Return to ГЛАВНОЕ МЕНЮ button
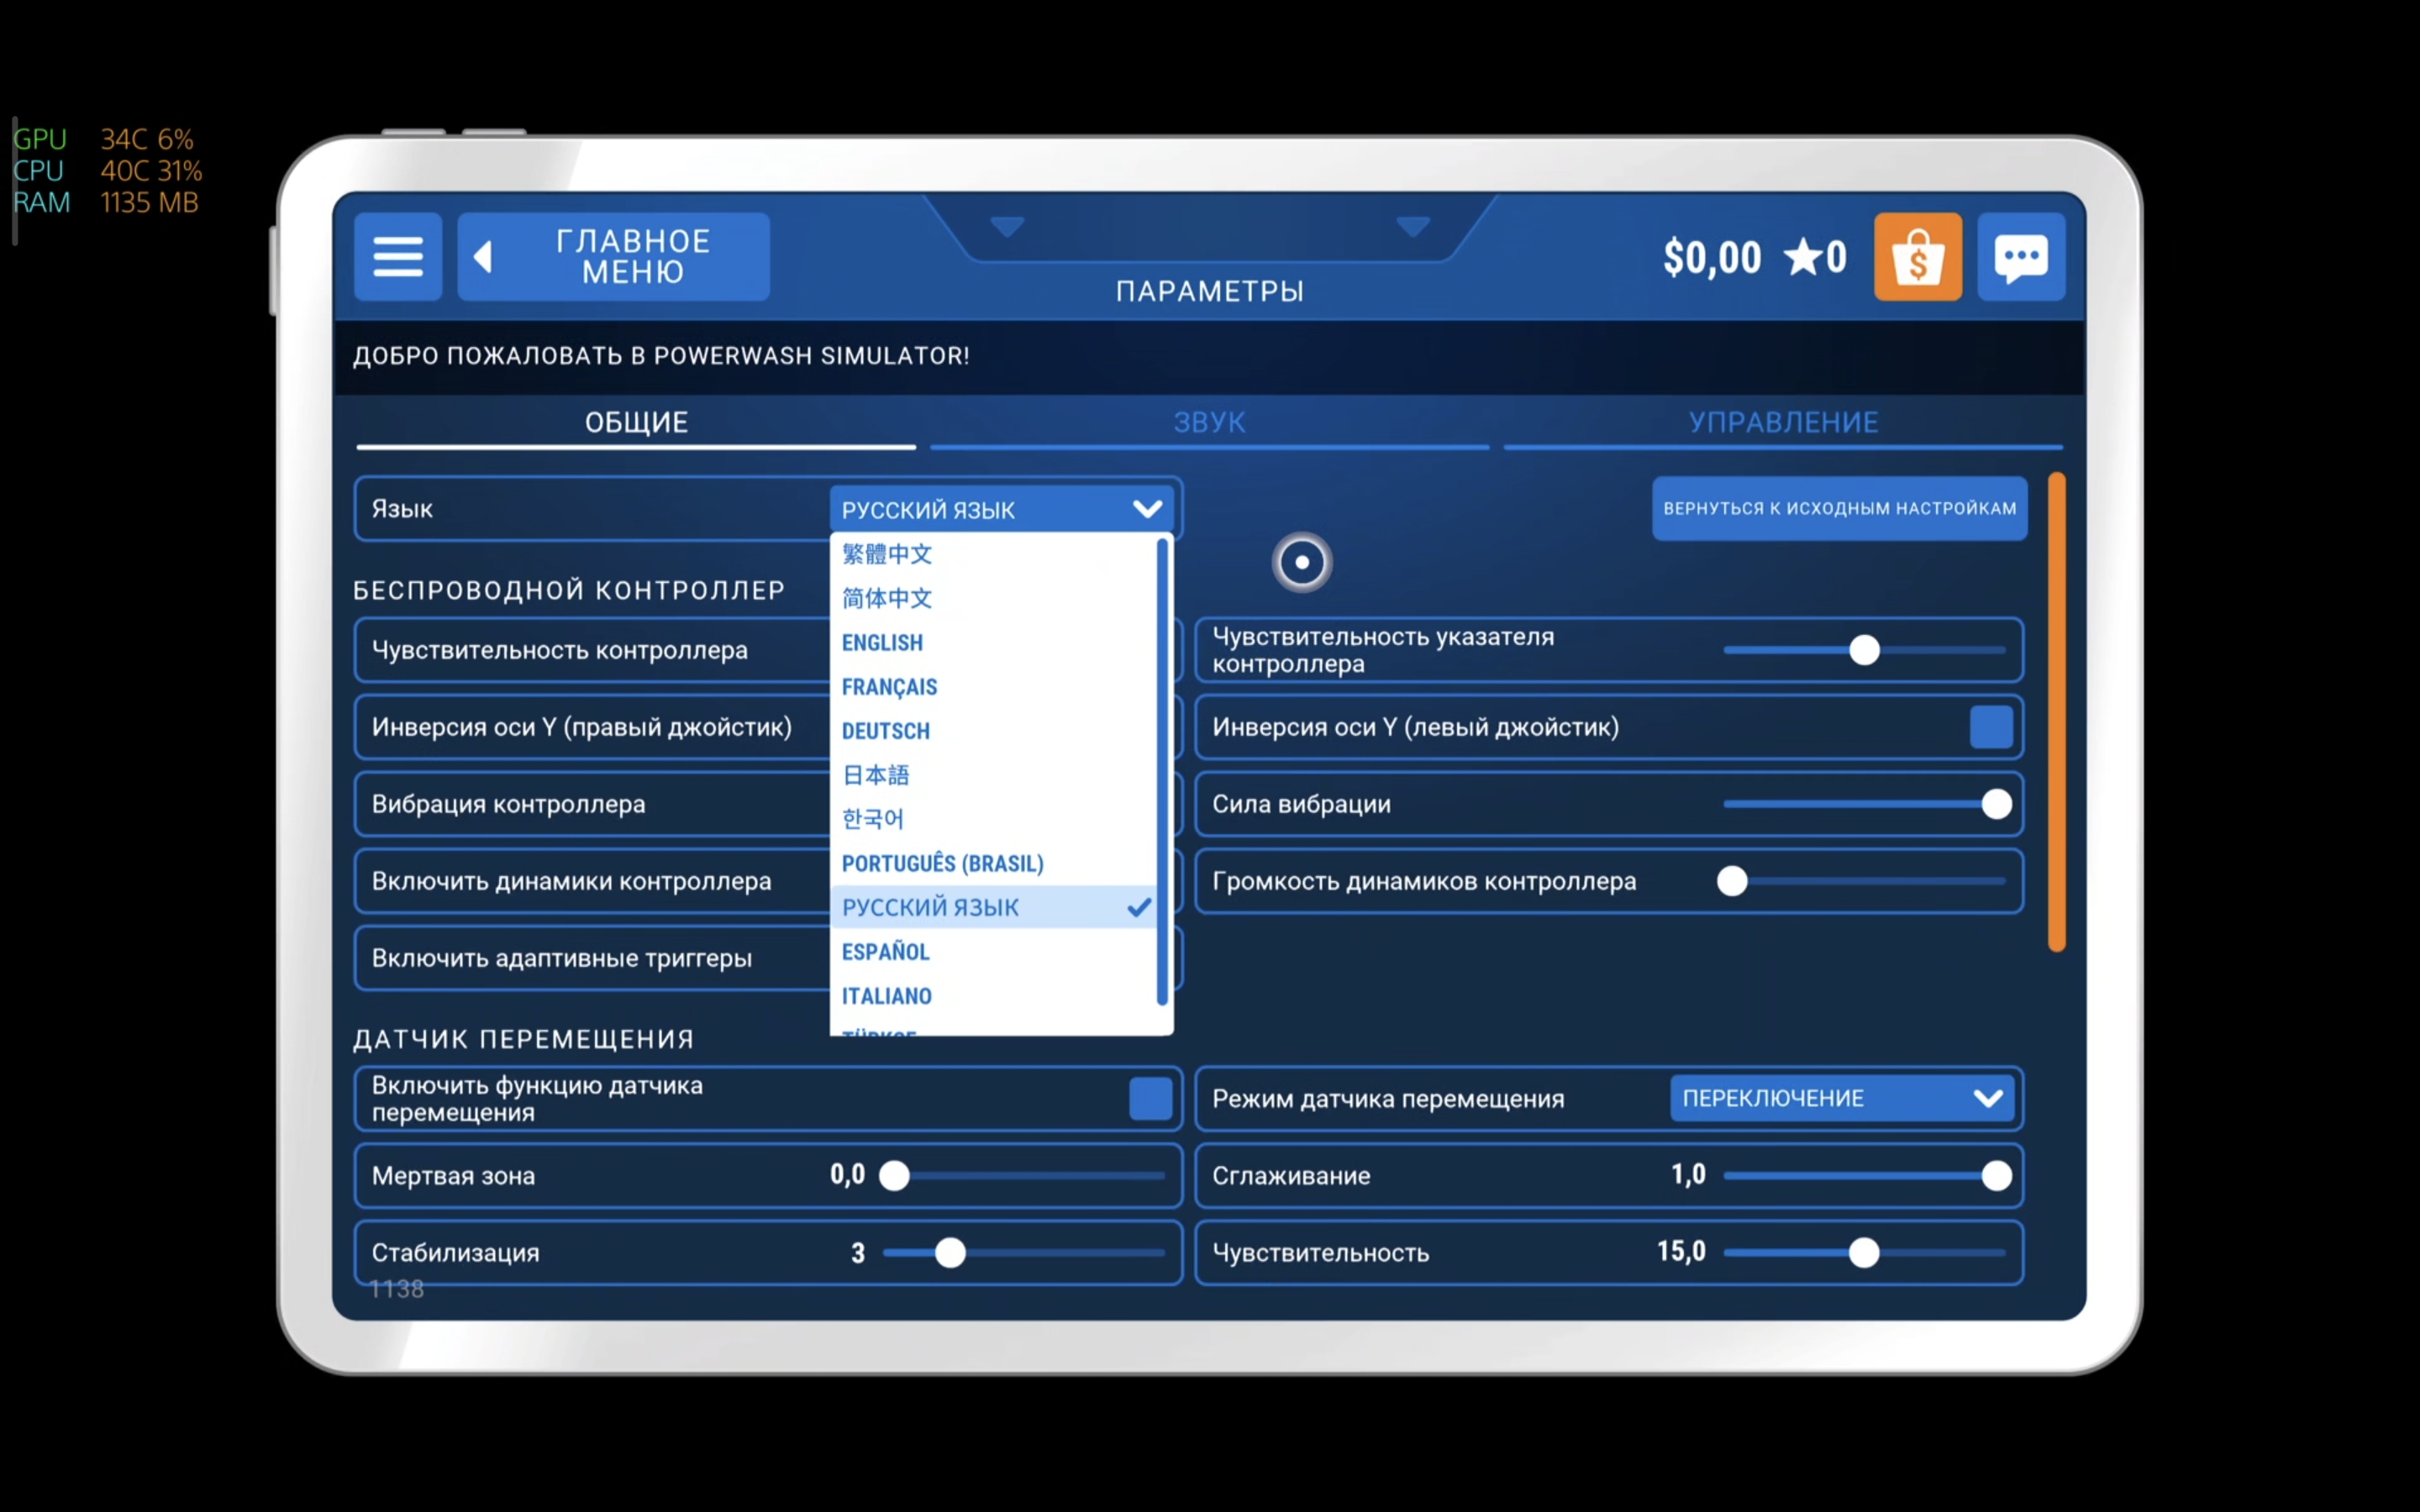The width and height of the screenshot is (2420, 1512). tap(632, 257)
